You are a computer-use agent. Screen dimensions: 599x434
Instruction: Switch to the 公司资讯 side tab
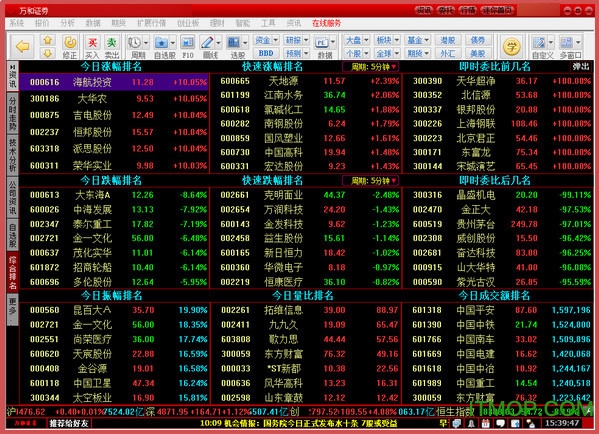[13, 198]
